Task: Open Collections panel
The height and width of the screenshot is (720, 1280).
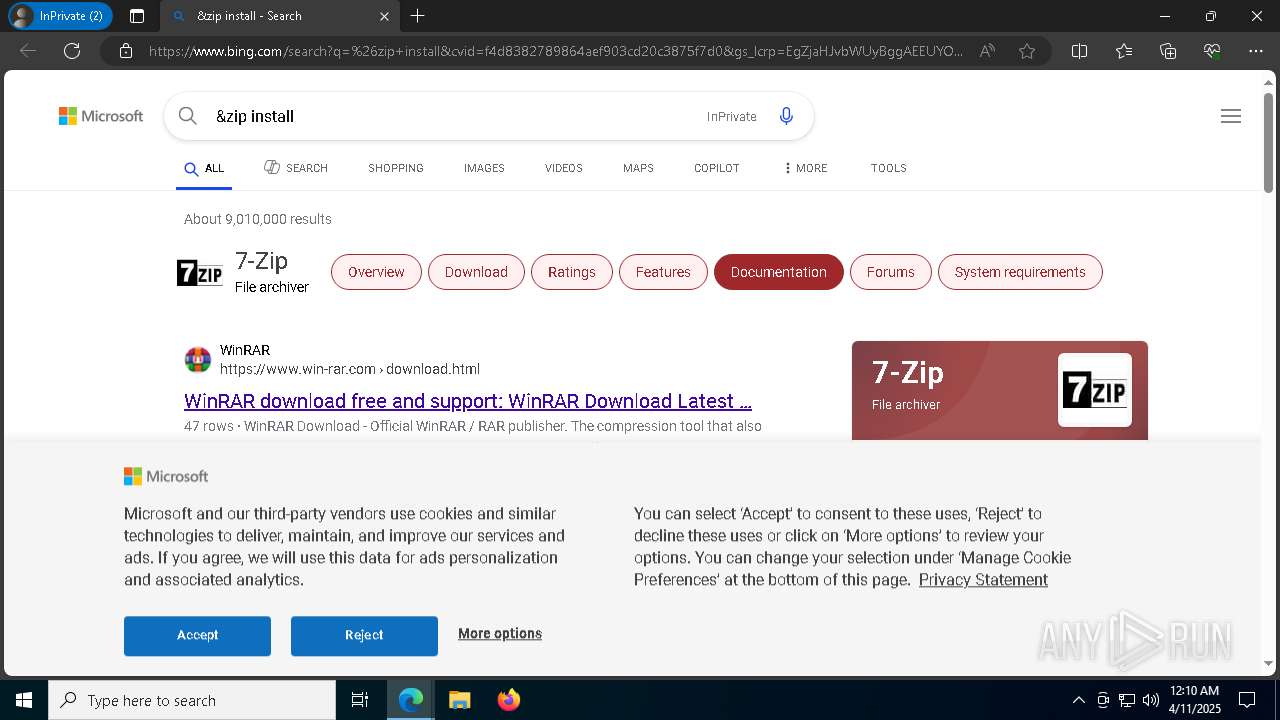Action: click(x=1168, y=51)
